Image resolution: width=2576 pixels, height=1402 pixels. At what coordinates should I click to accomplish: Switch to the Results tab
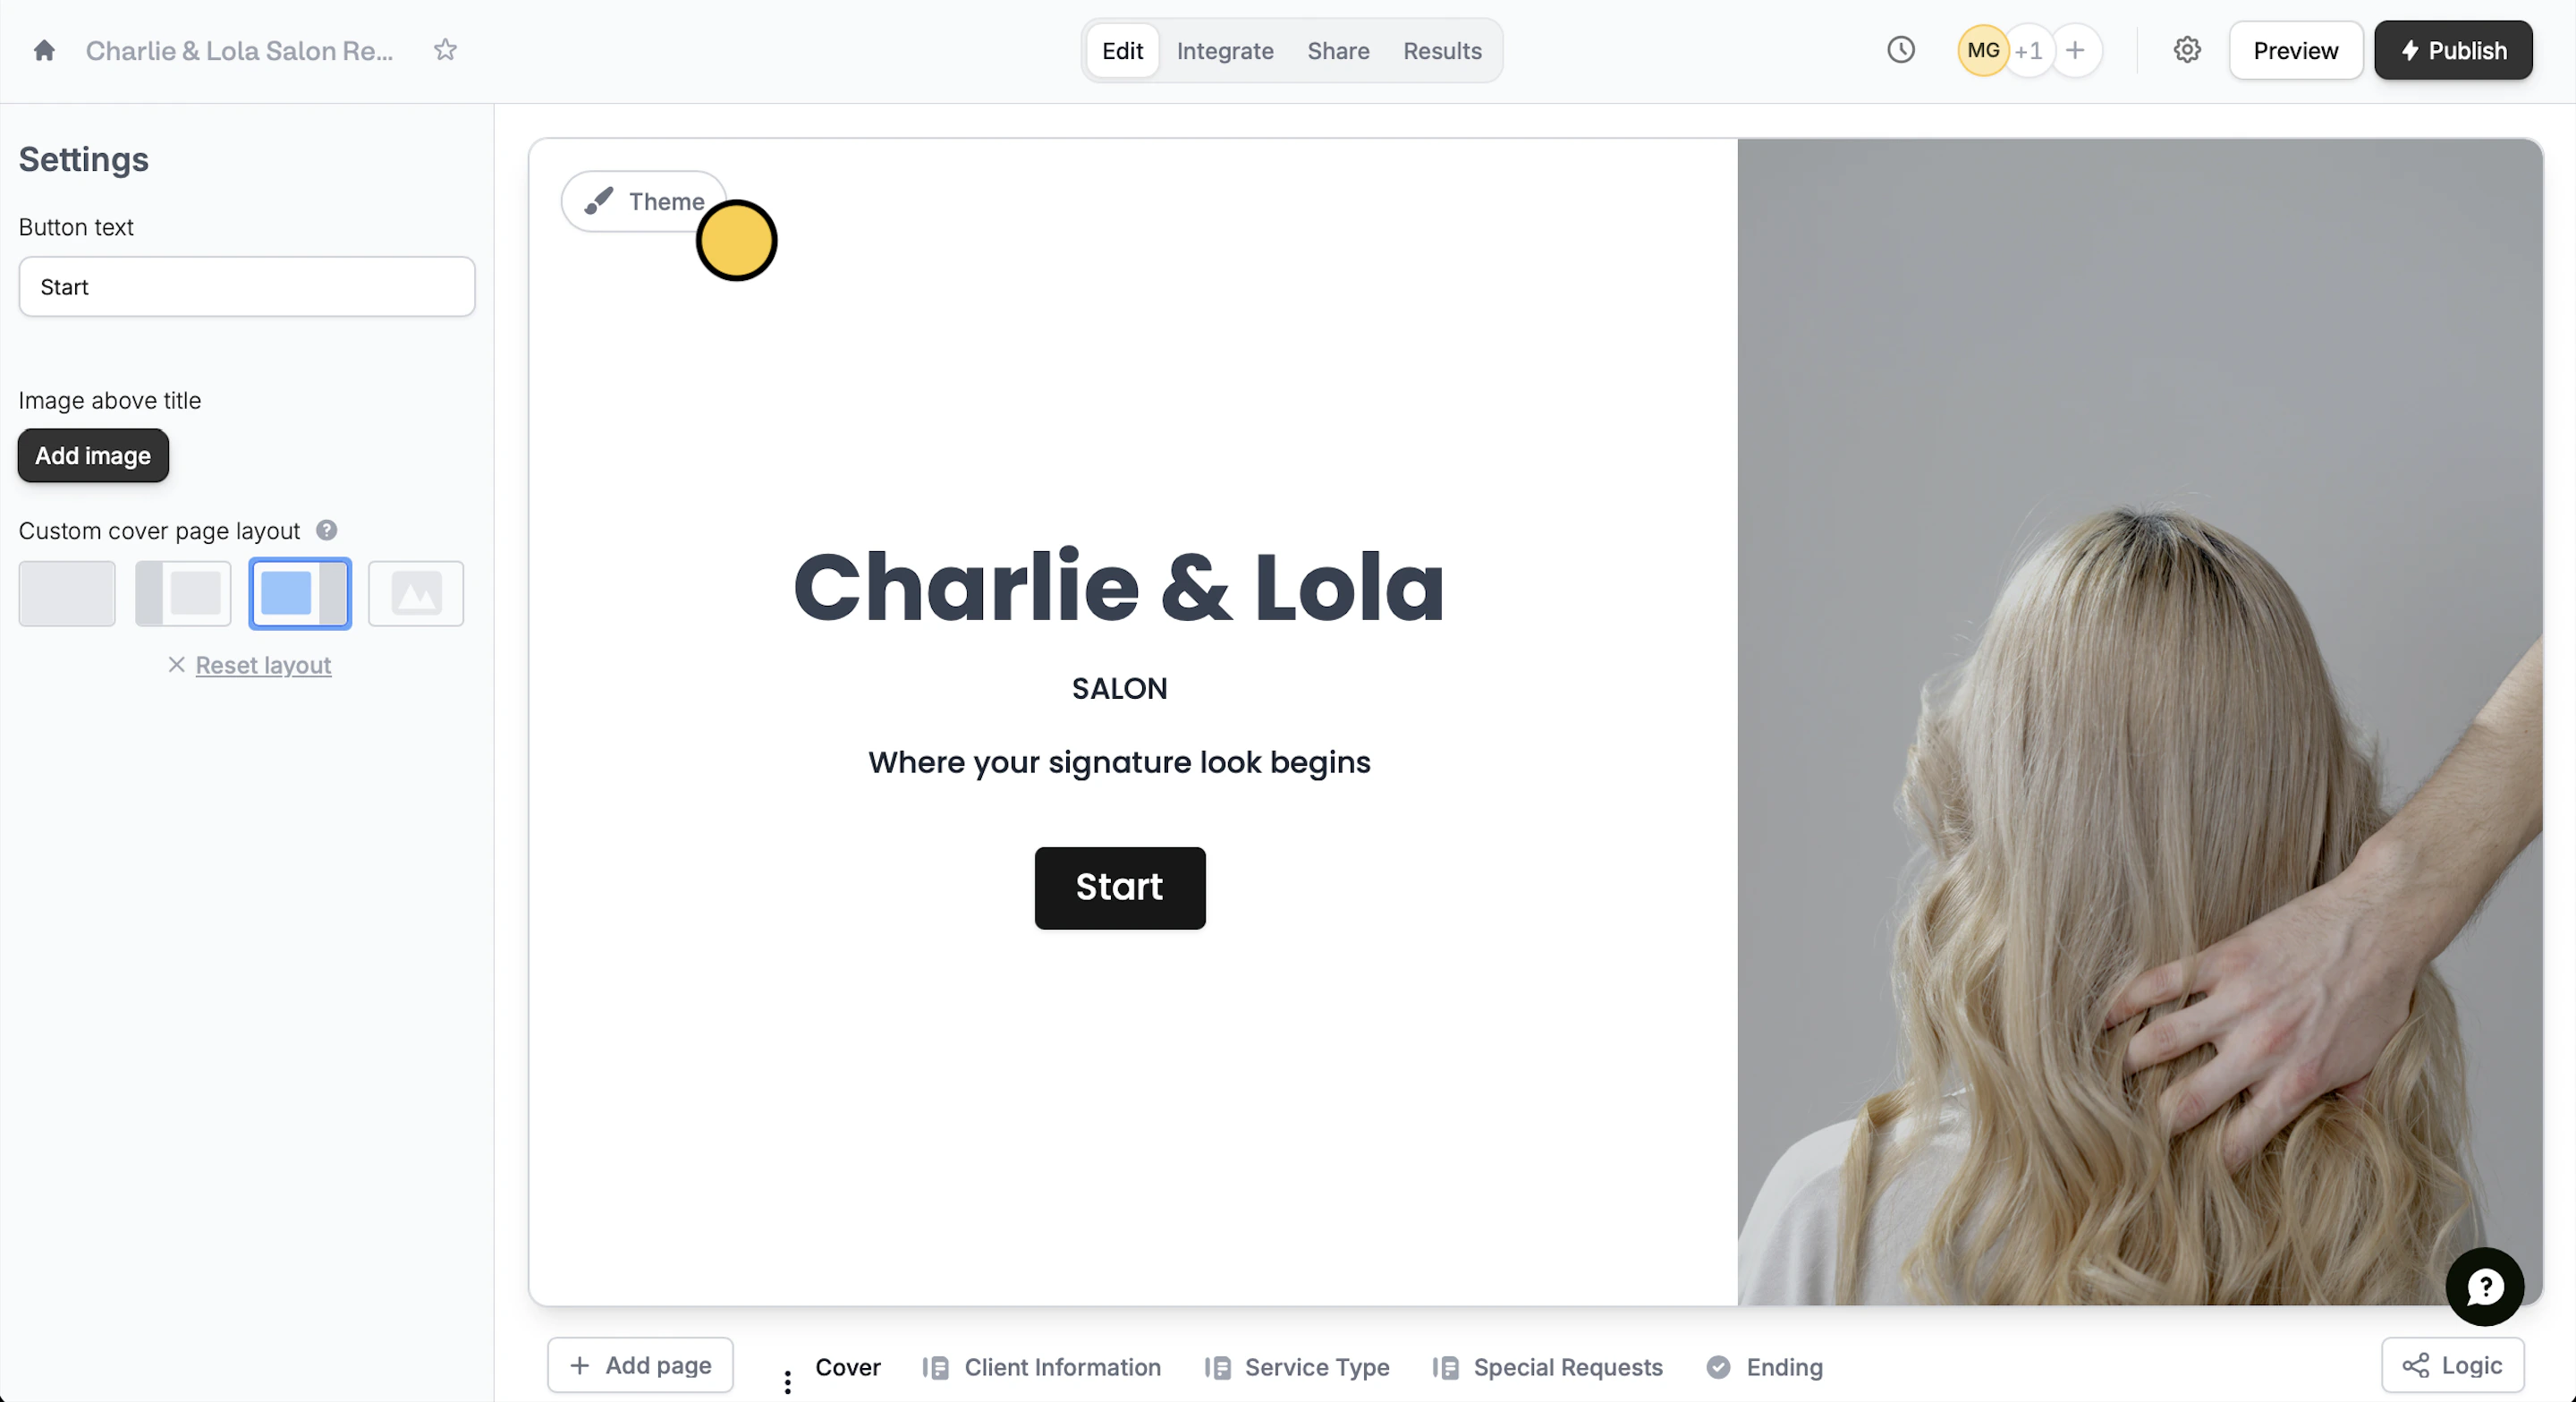click(1441, 50)
